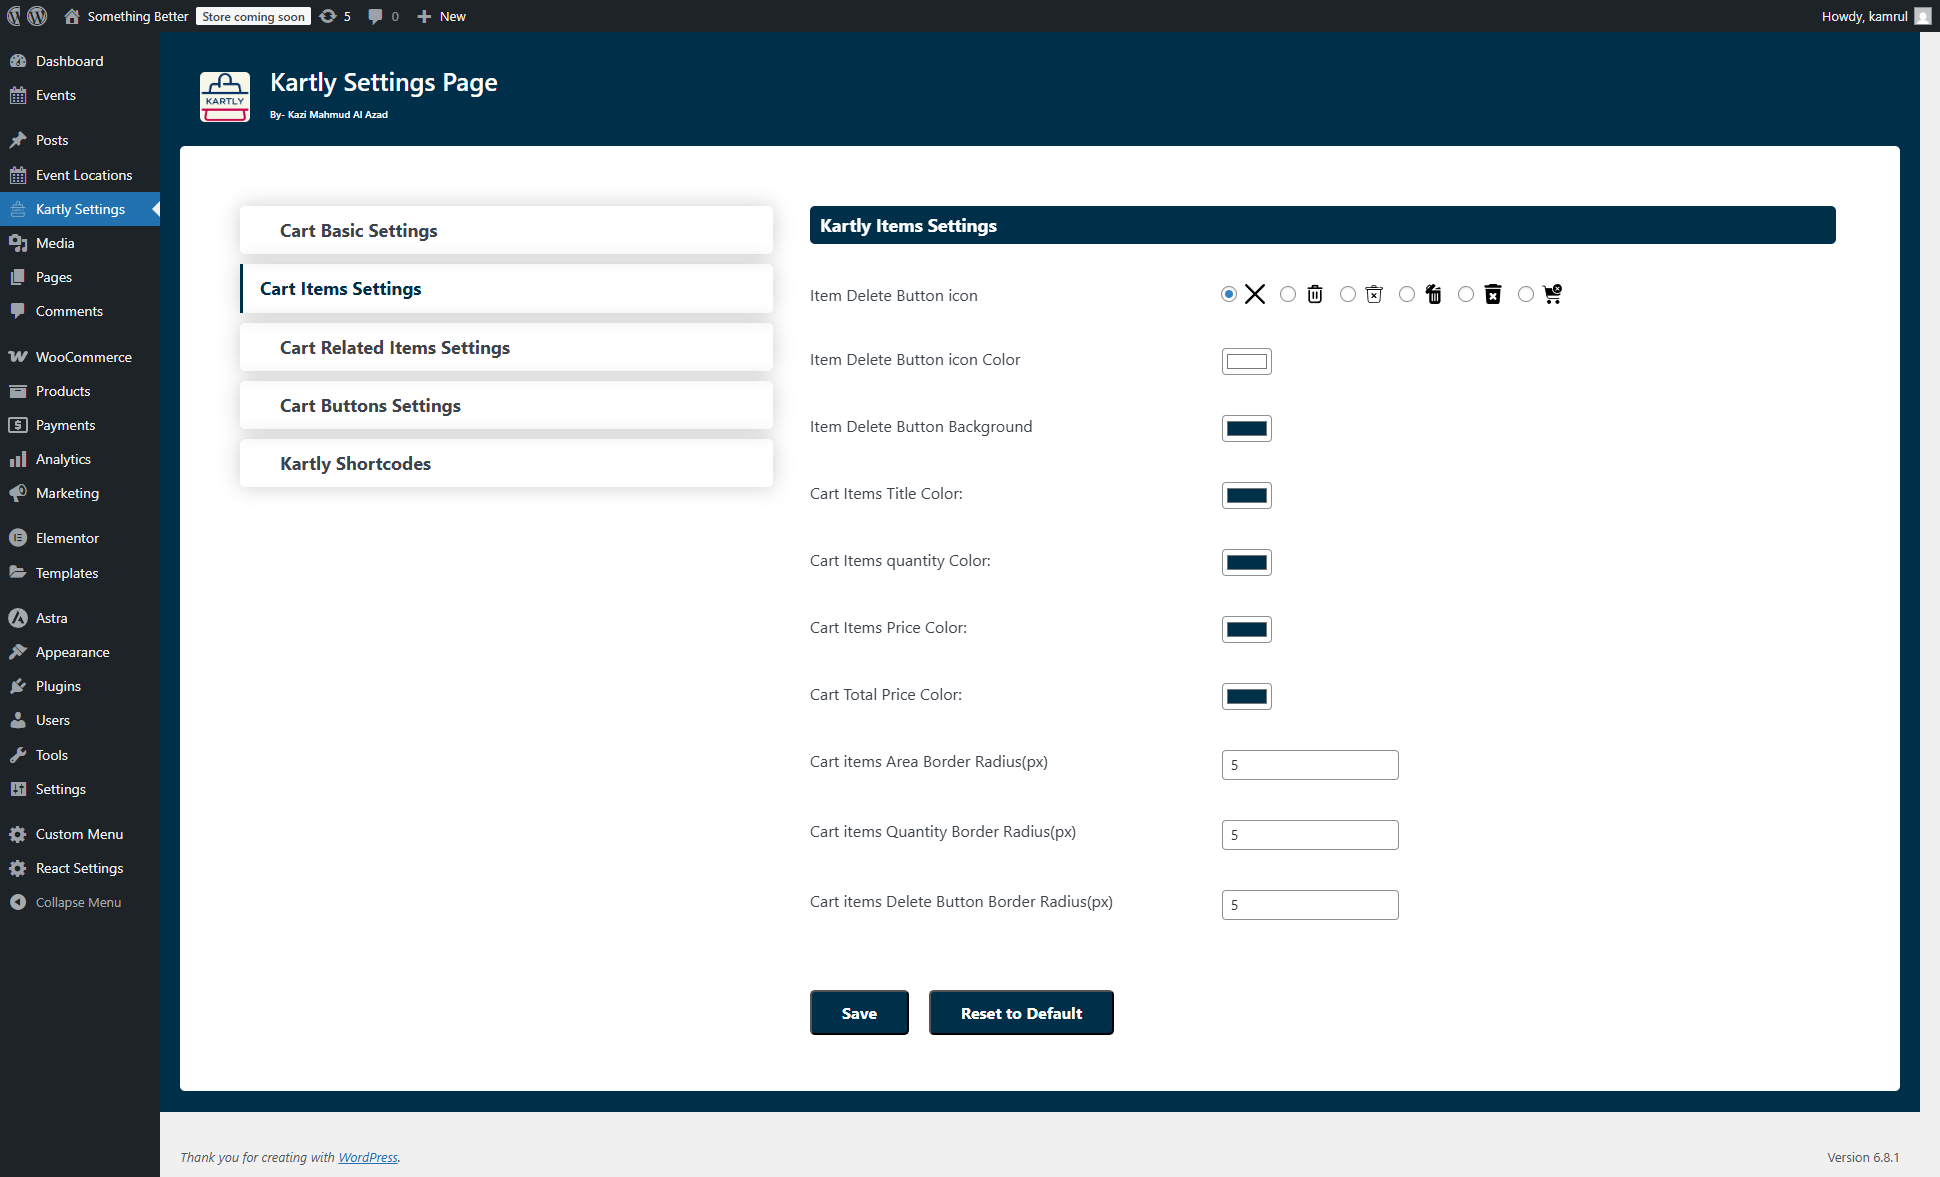Select radio for solid trash x icon

coord(1466,294)
